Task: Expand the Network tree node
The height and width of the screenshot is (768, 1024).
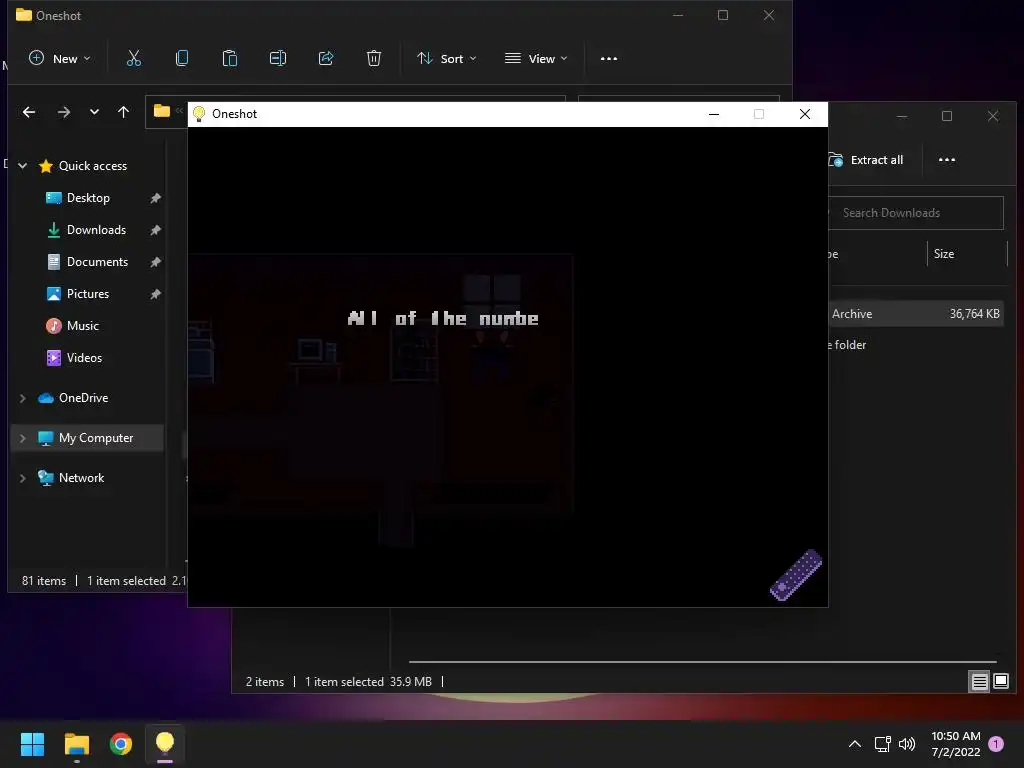Action: [x=23, y=478]
